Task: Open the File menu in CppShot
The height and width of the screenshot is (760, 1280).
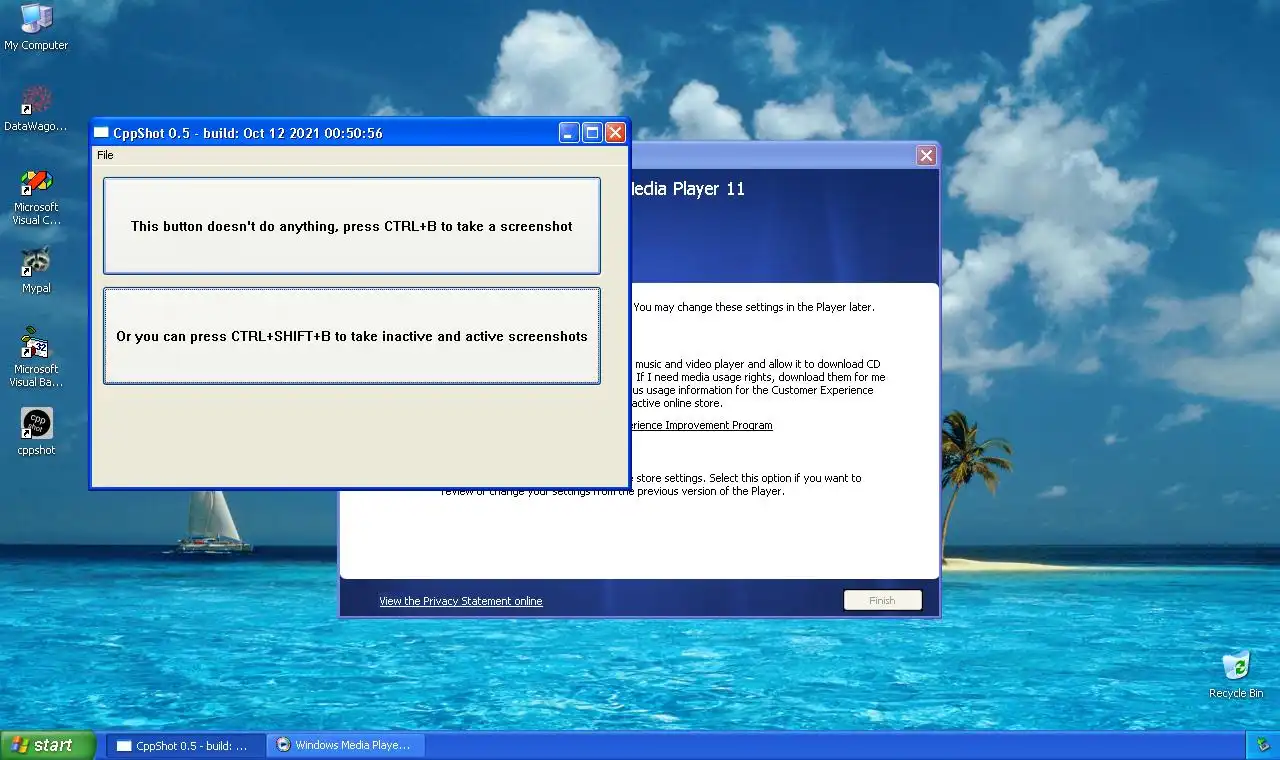Action: [x=105, y=155]
